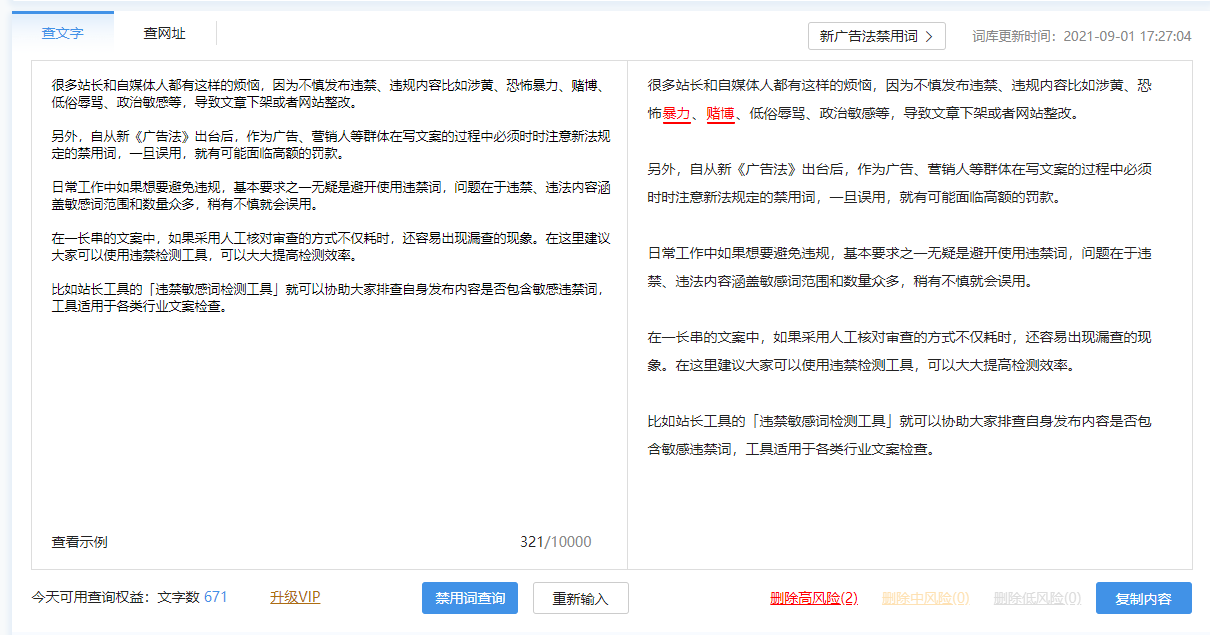Select the red-underlined word 暴力
This screenshot has width=1210, height=635.
click(676, 114)
